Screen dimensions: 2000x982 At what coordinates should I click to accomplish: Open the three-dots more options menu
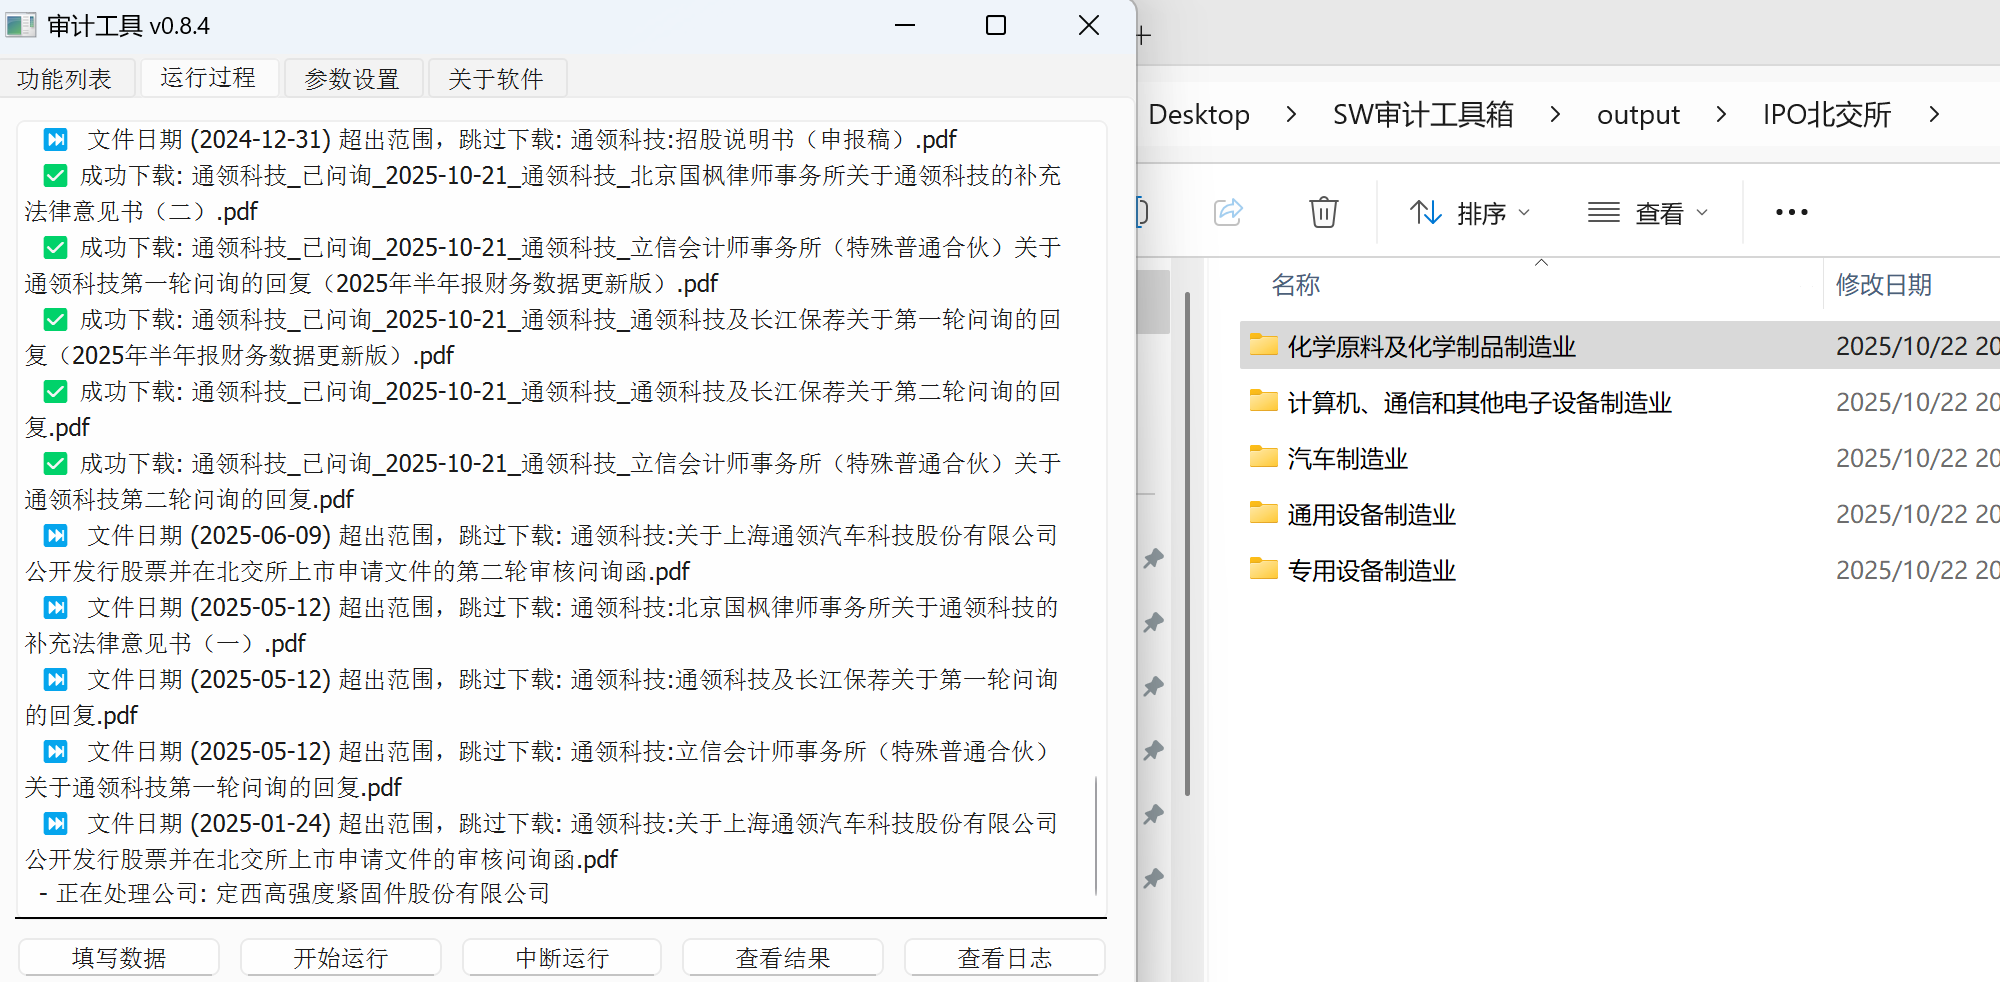(1791, 212)
